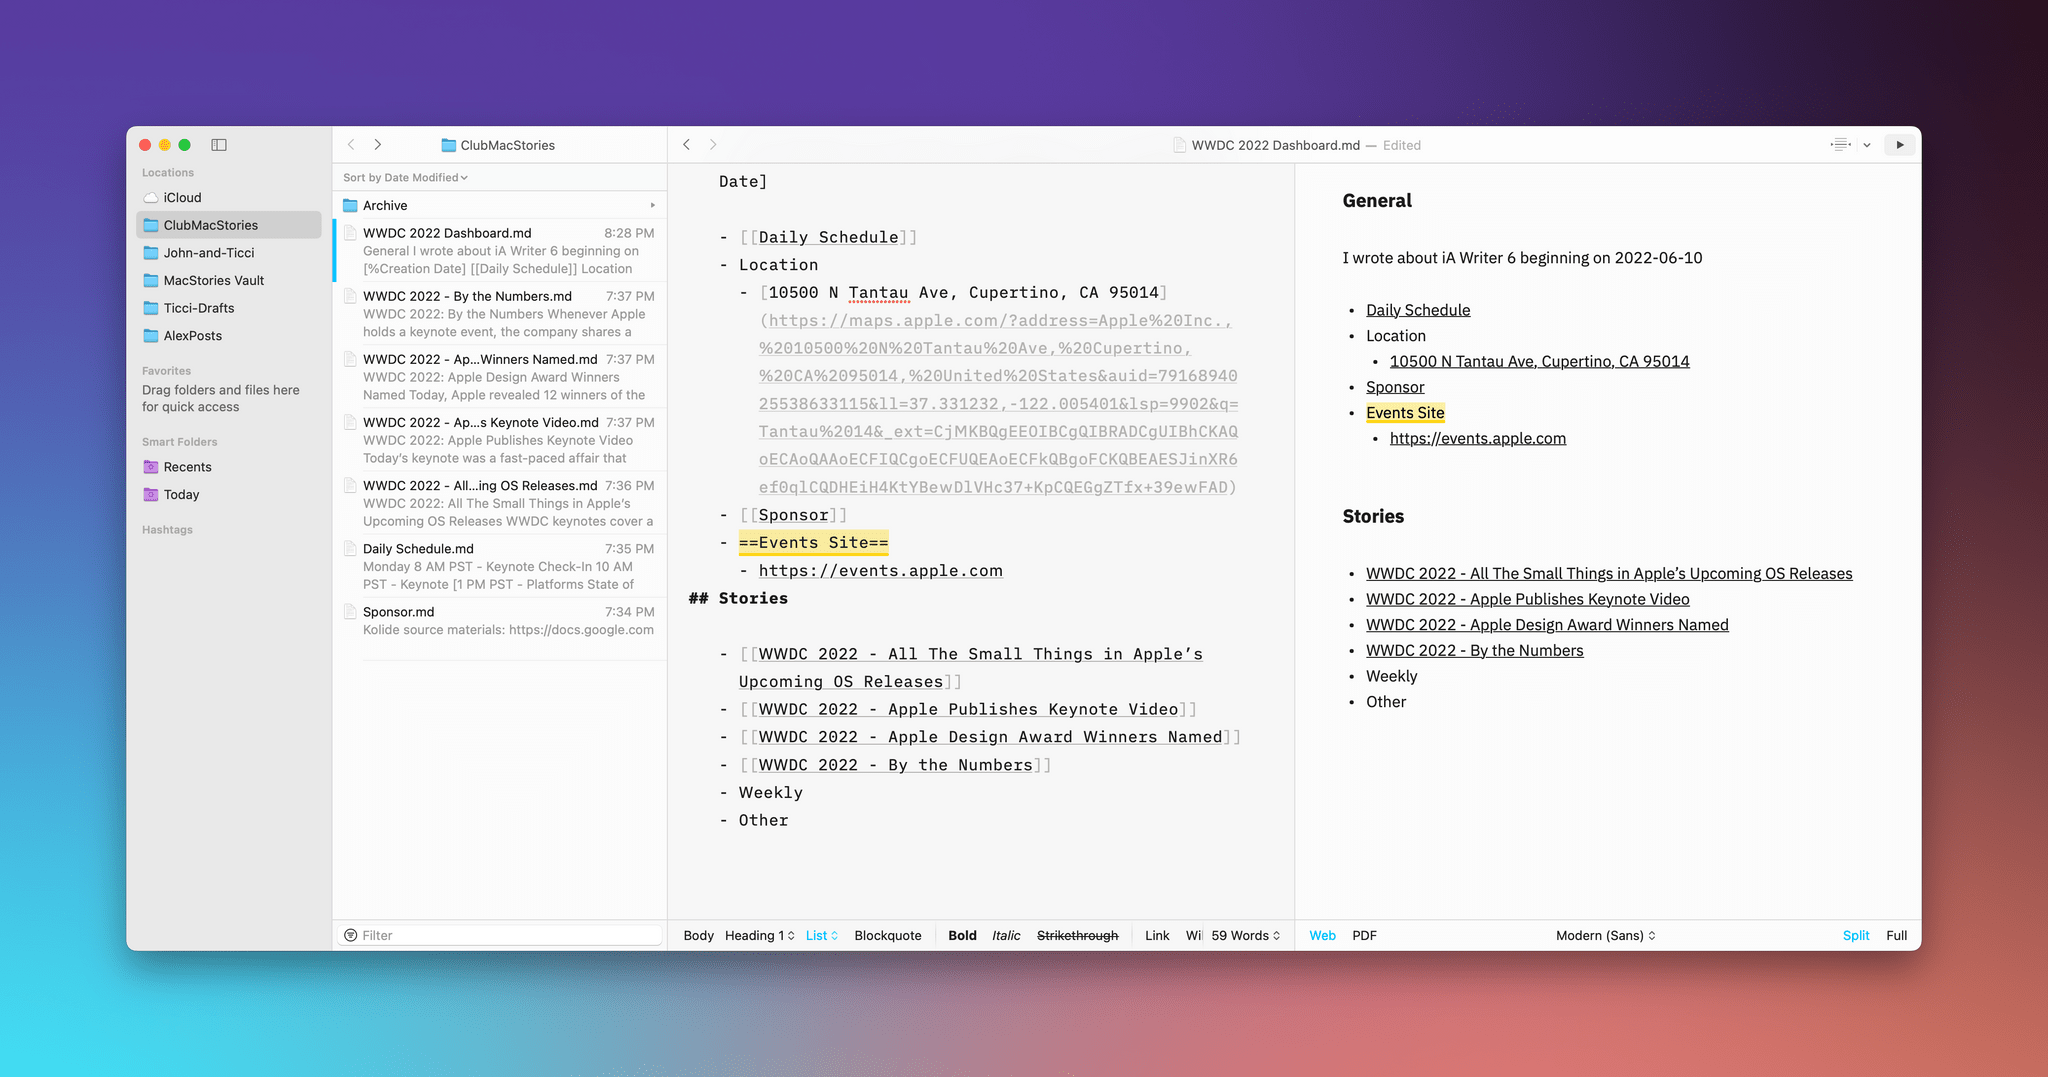Viewport: 2048px width, 1077px height.
Task: Open Apple Publishes Keynote Video preview link
Action: pyautogui.click(x=1528, y=600)
